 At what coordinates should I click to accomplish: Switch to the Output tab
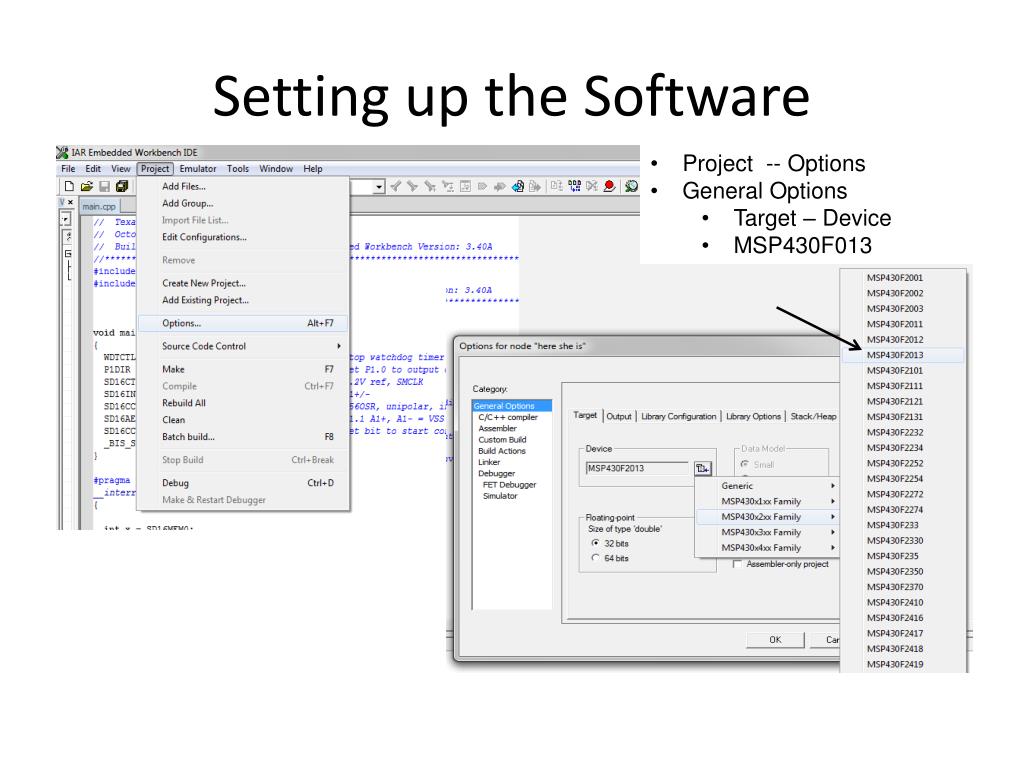[x=618, y=416]
